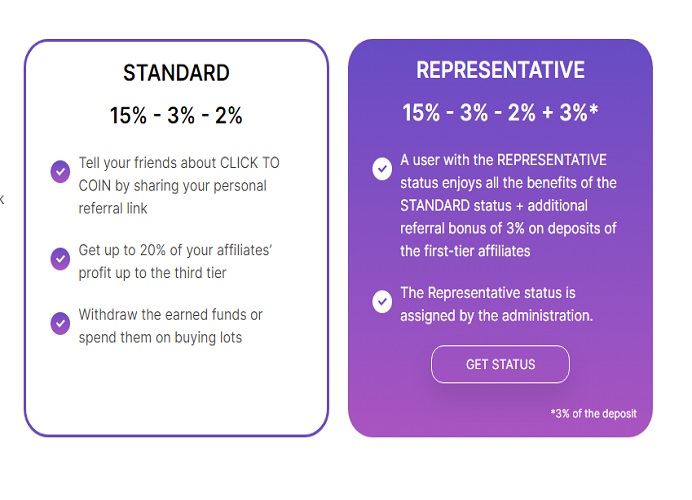The height and width of the screenshot is (500, 692).
Task: Click the '15% - 3% - 2%' standard rate text
Action: [176, 115]
